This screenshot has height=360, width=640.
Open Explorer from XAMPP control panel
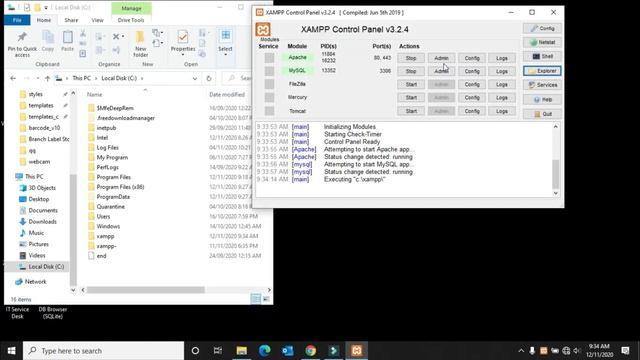pos(542,71)
